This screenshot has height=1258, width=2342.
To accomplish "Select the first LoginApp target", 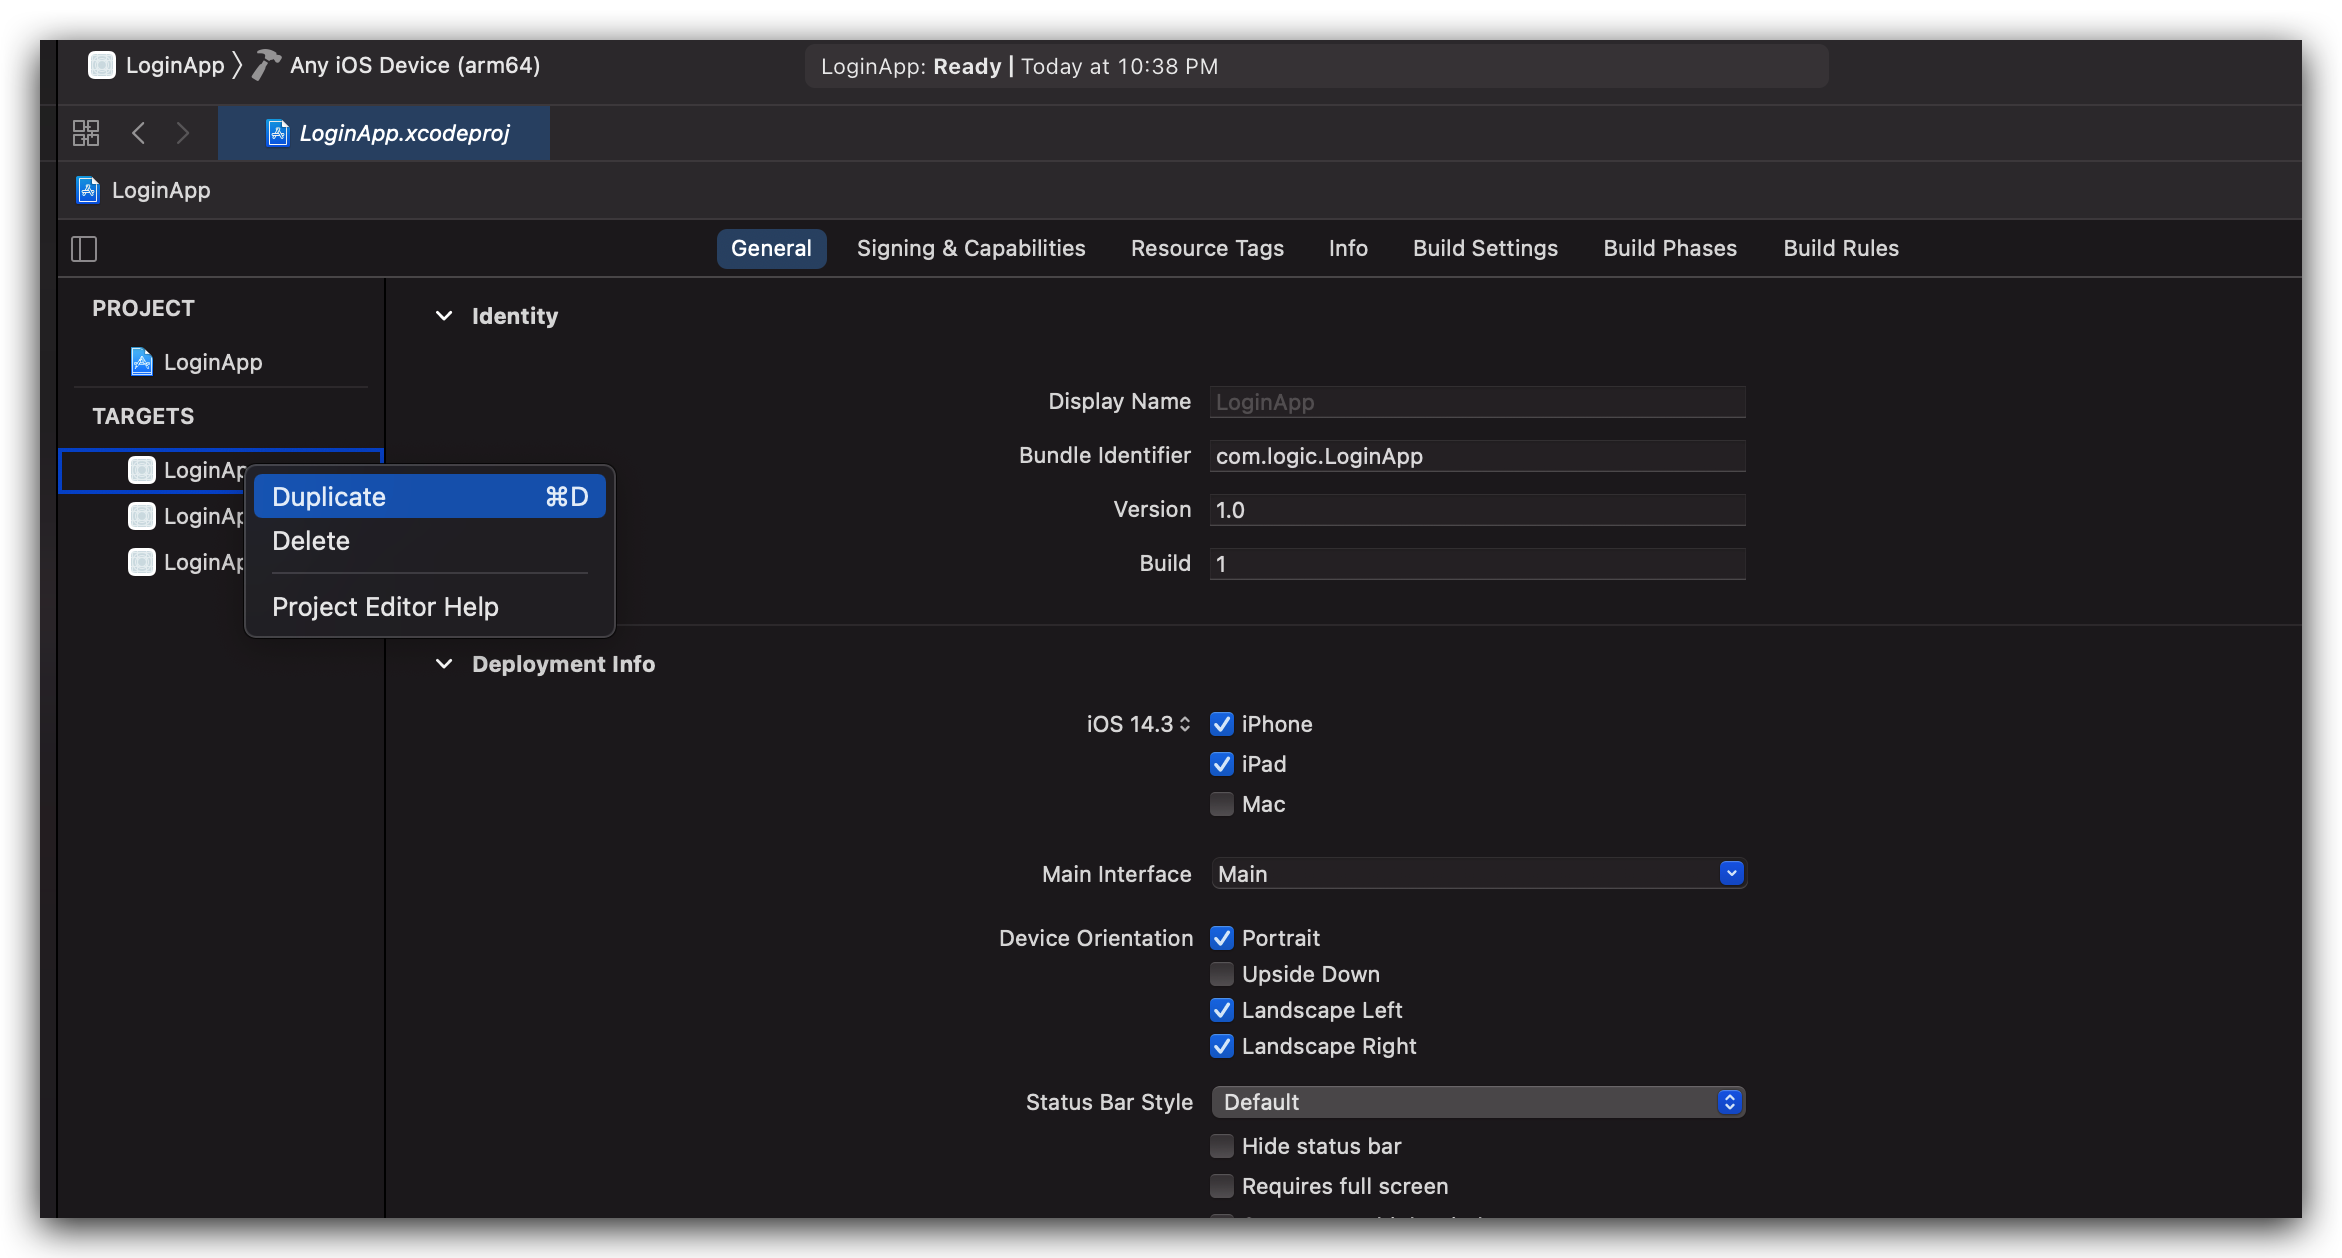I will coord(220,470).
